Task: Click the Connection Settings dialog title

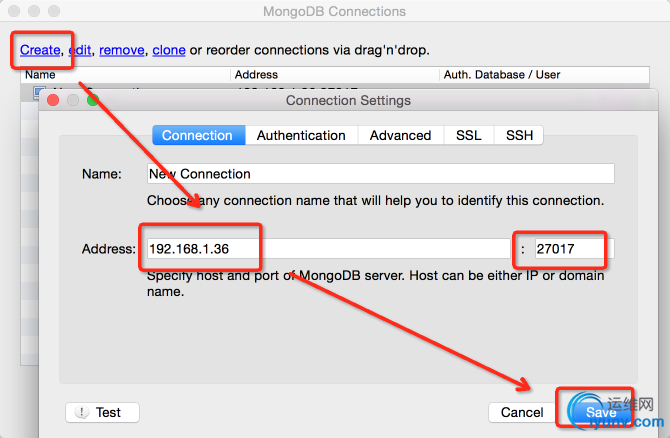Action: click(348, 100)
